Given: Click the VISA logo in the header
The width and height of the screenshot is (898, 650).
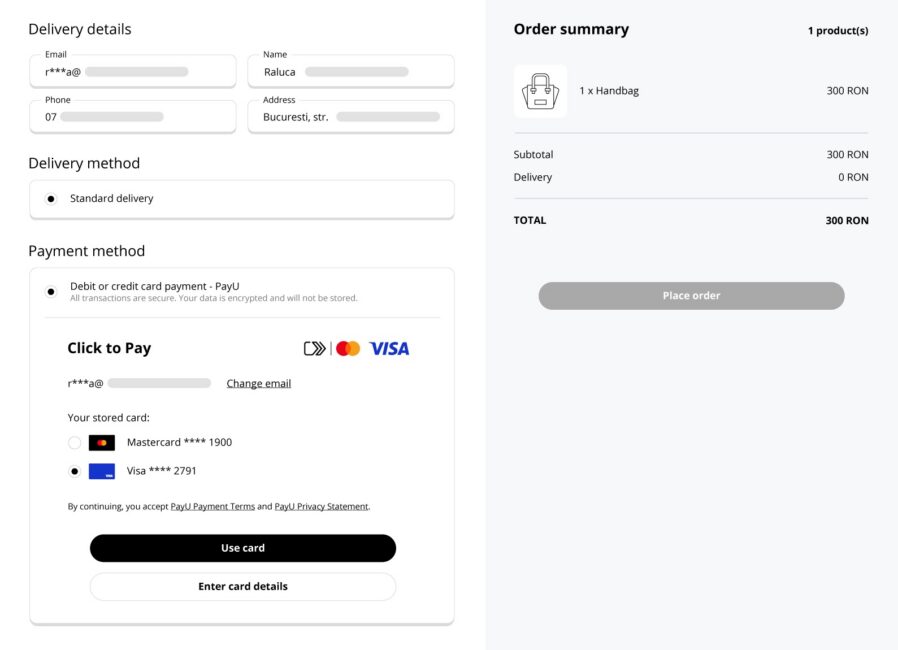Looking at the screenshot, I should click(389, 348).
